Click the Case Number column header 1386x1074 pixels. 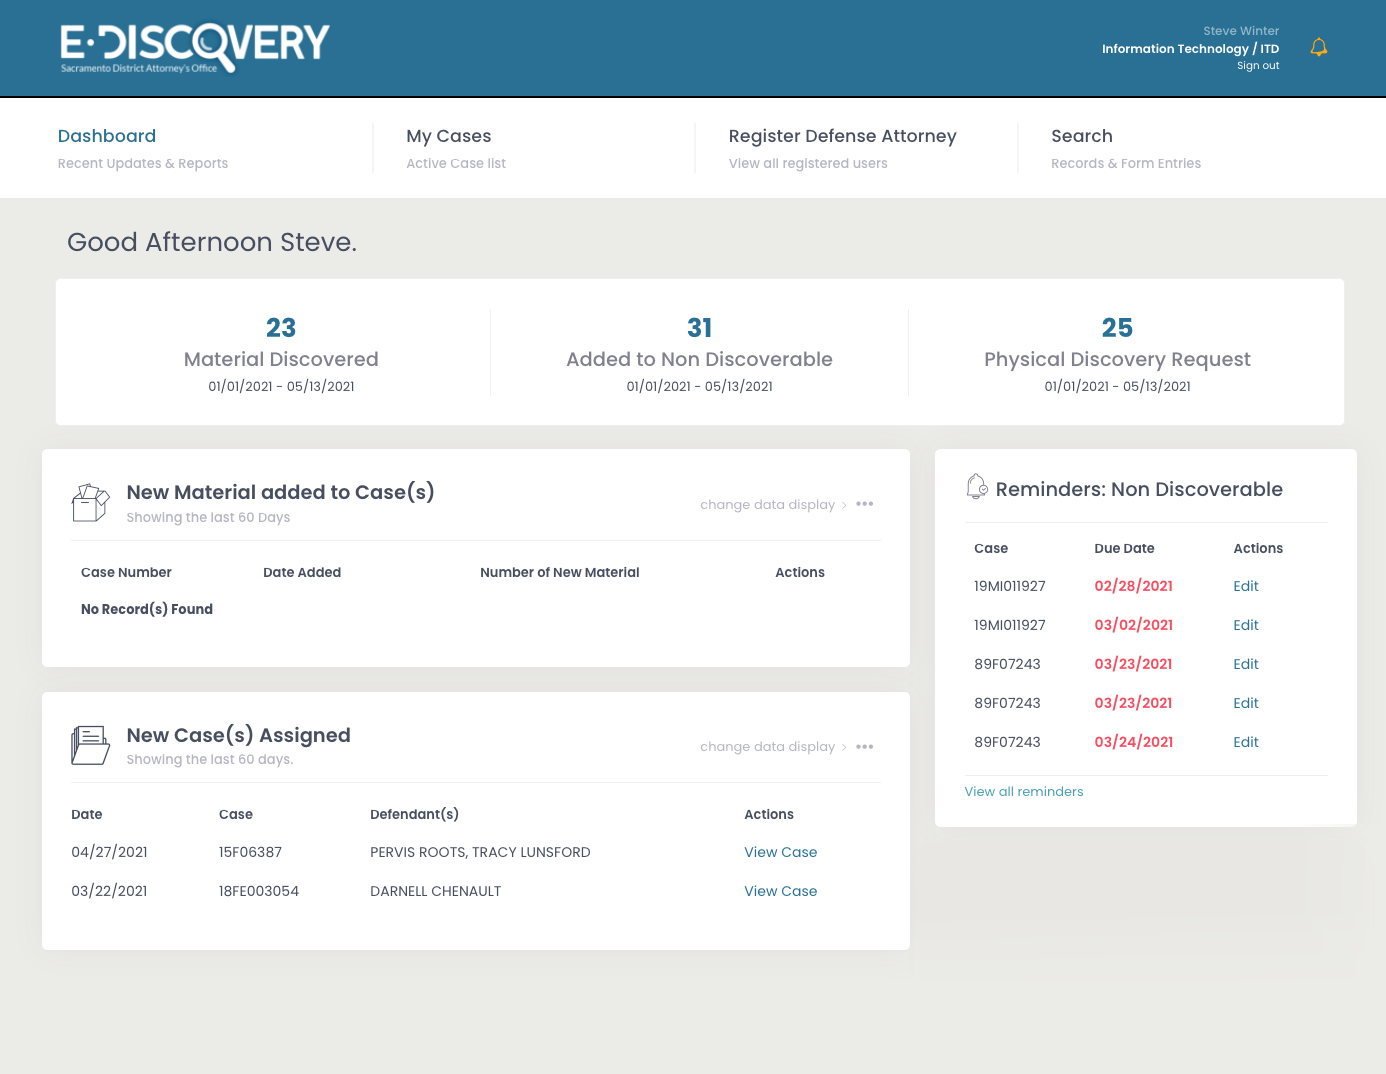click(126, 572)
